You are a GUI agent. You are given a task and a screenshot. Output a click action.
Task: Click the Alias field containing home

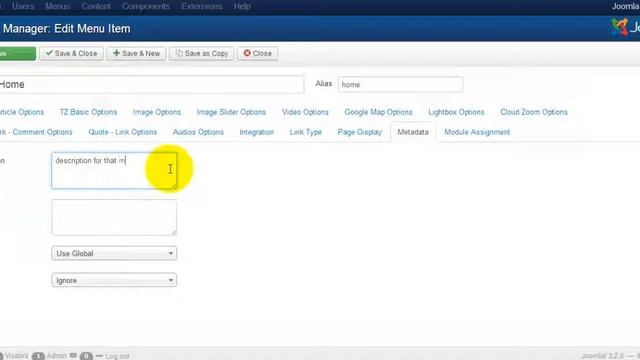(x=400, y=84)
